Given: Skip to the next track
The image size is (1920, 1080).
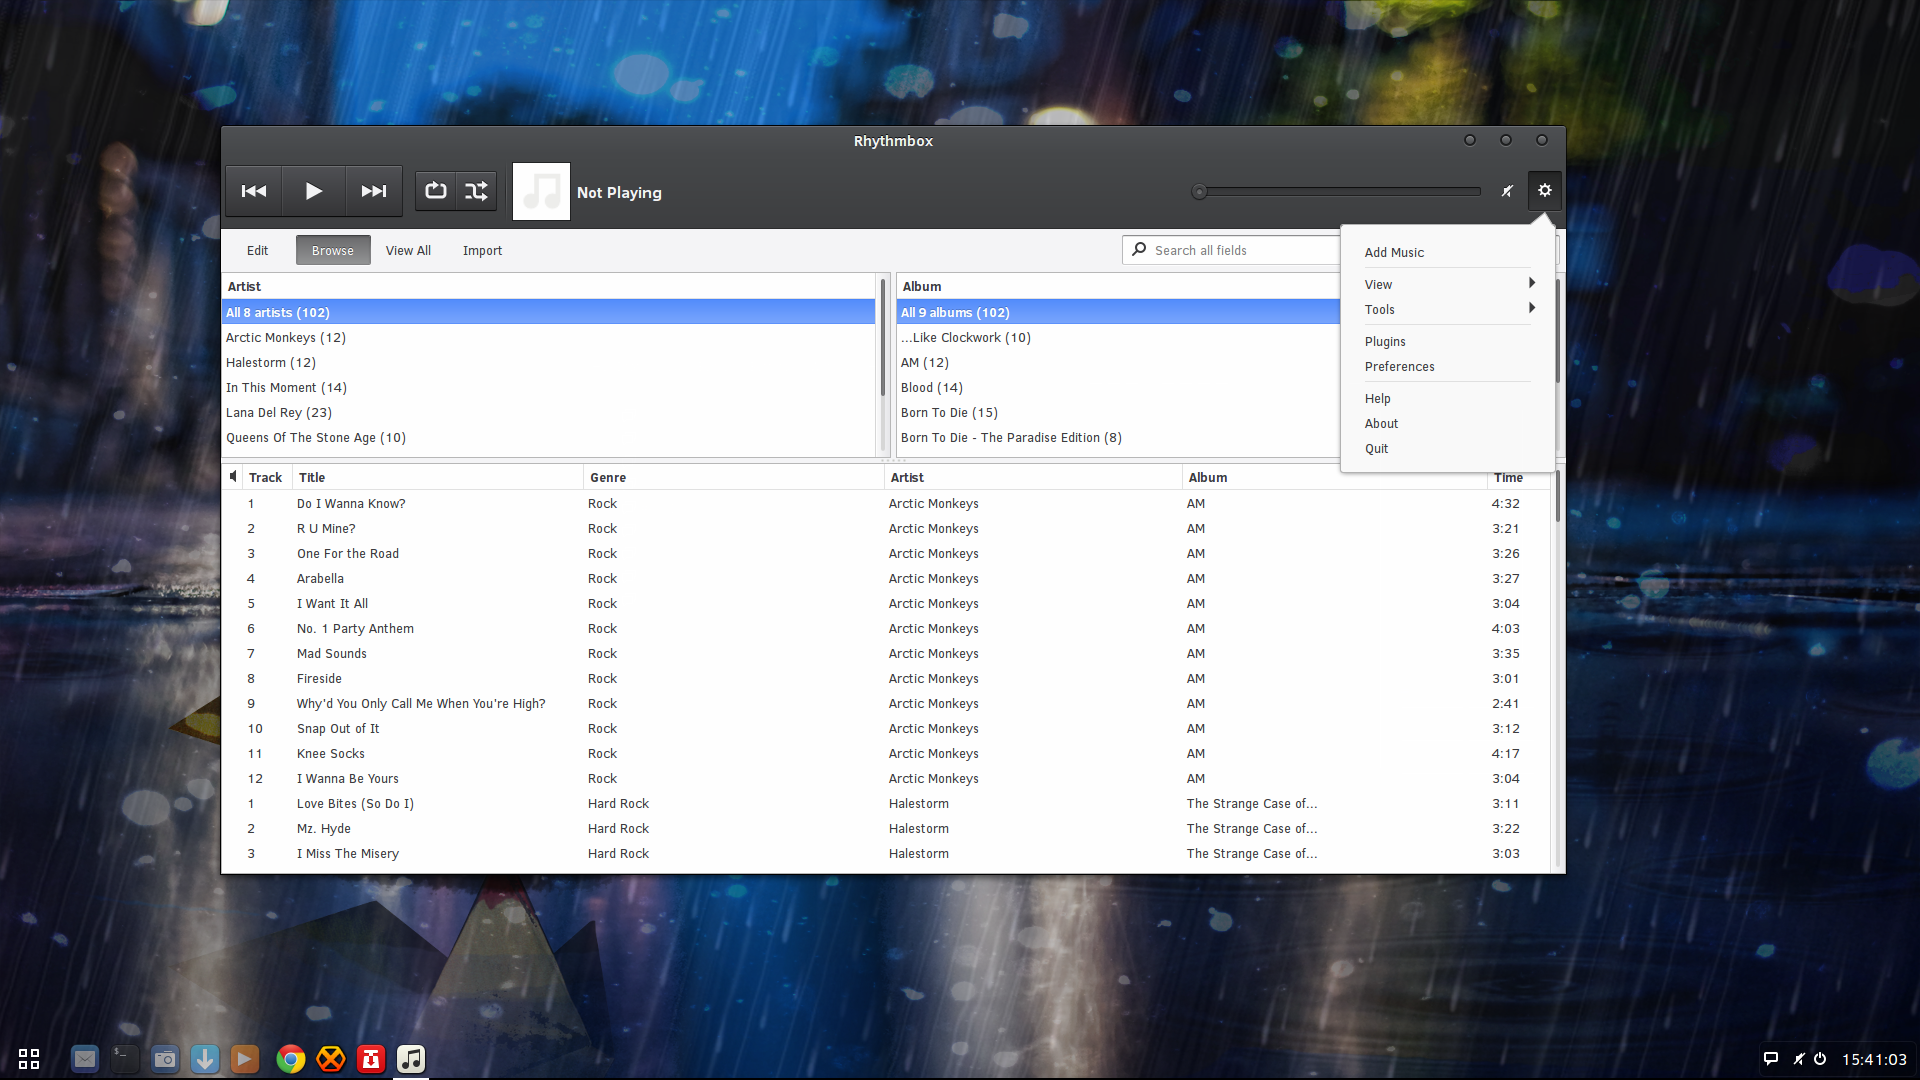Looking at the screenshot, I should 374,191.
